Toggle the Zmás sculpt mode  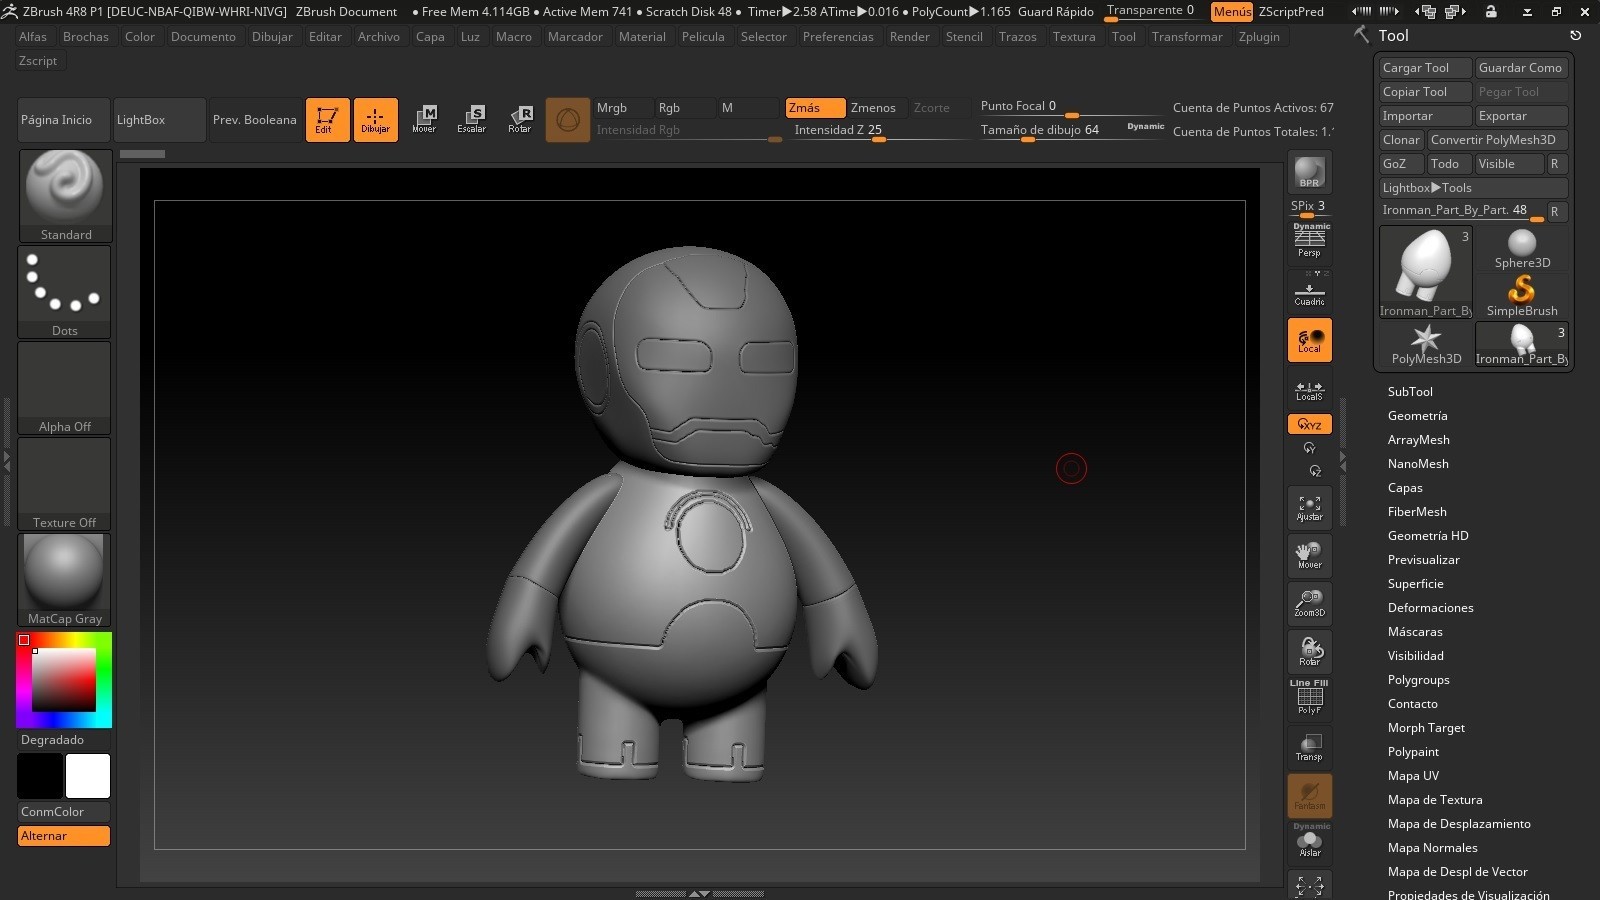tap(815, 108)
